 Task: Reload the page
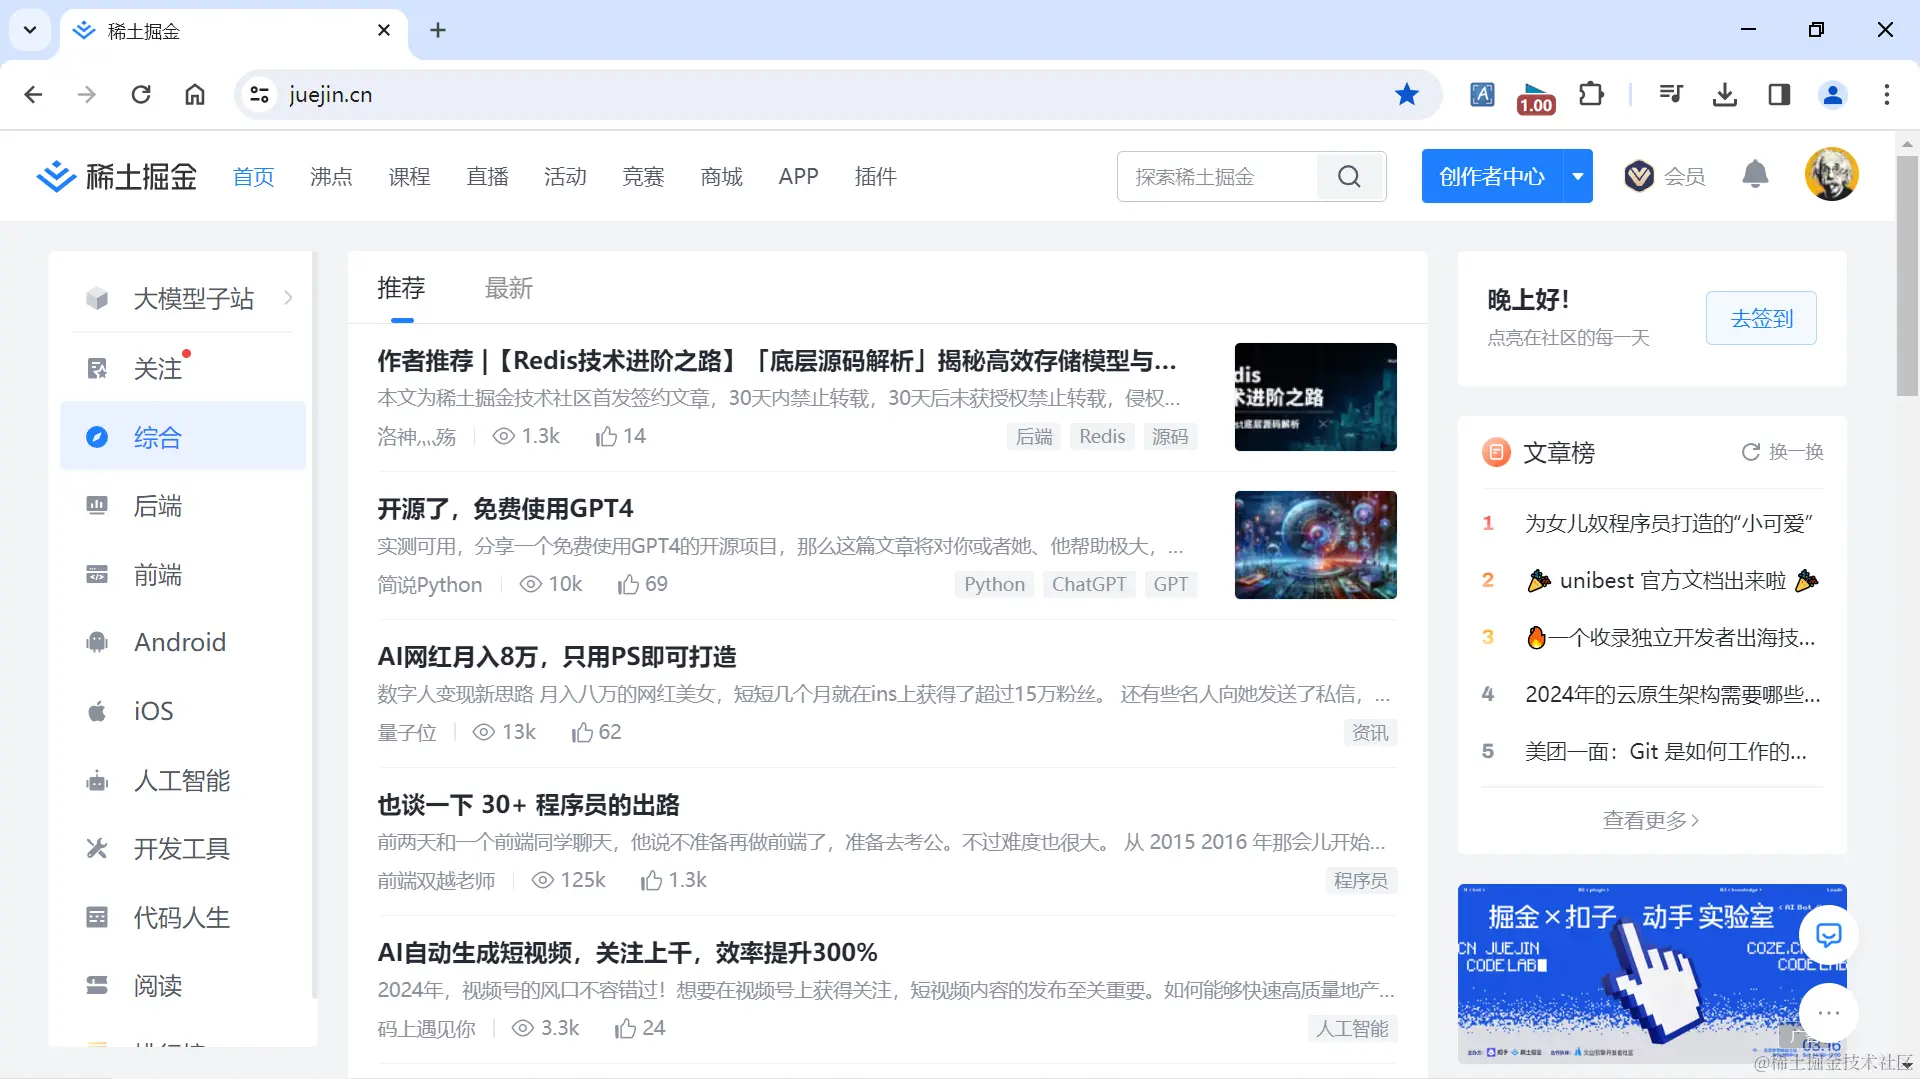[141, 94]
